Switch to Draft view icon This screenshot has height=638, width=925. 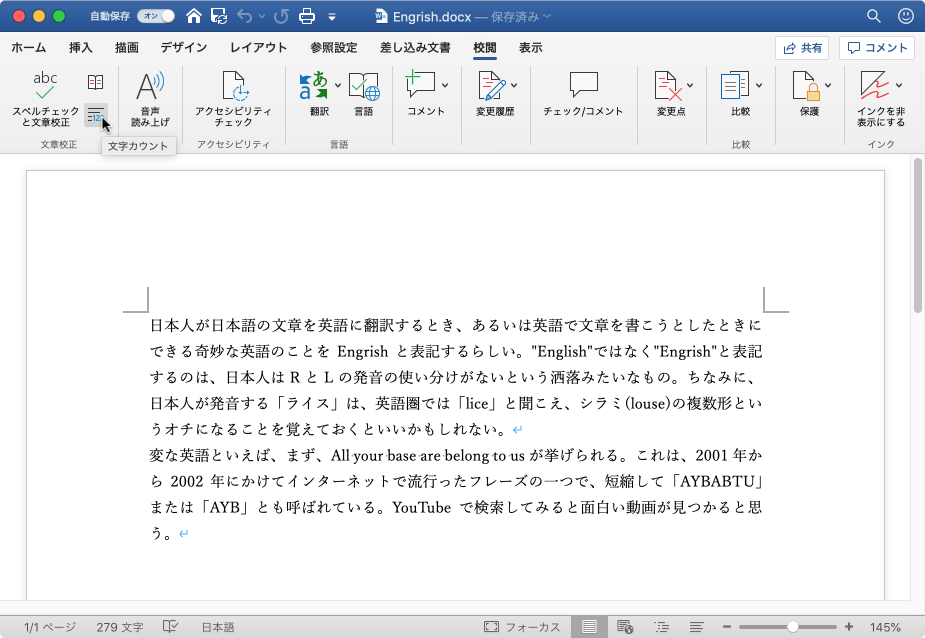[697, 627]
